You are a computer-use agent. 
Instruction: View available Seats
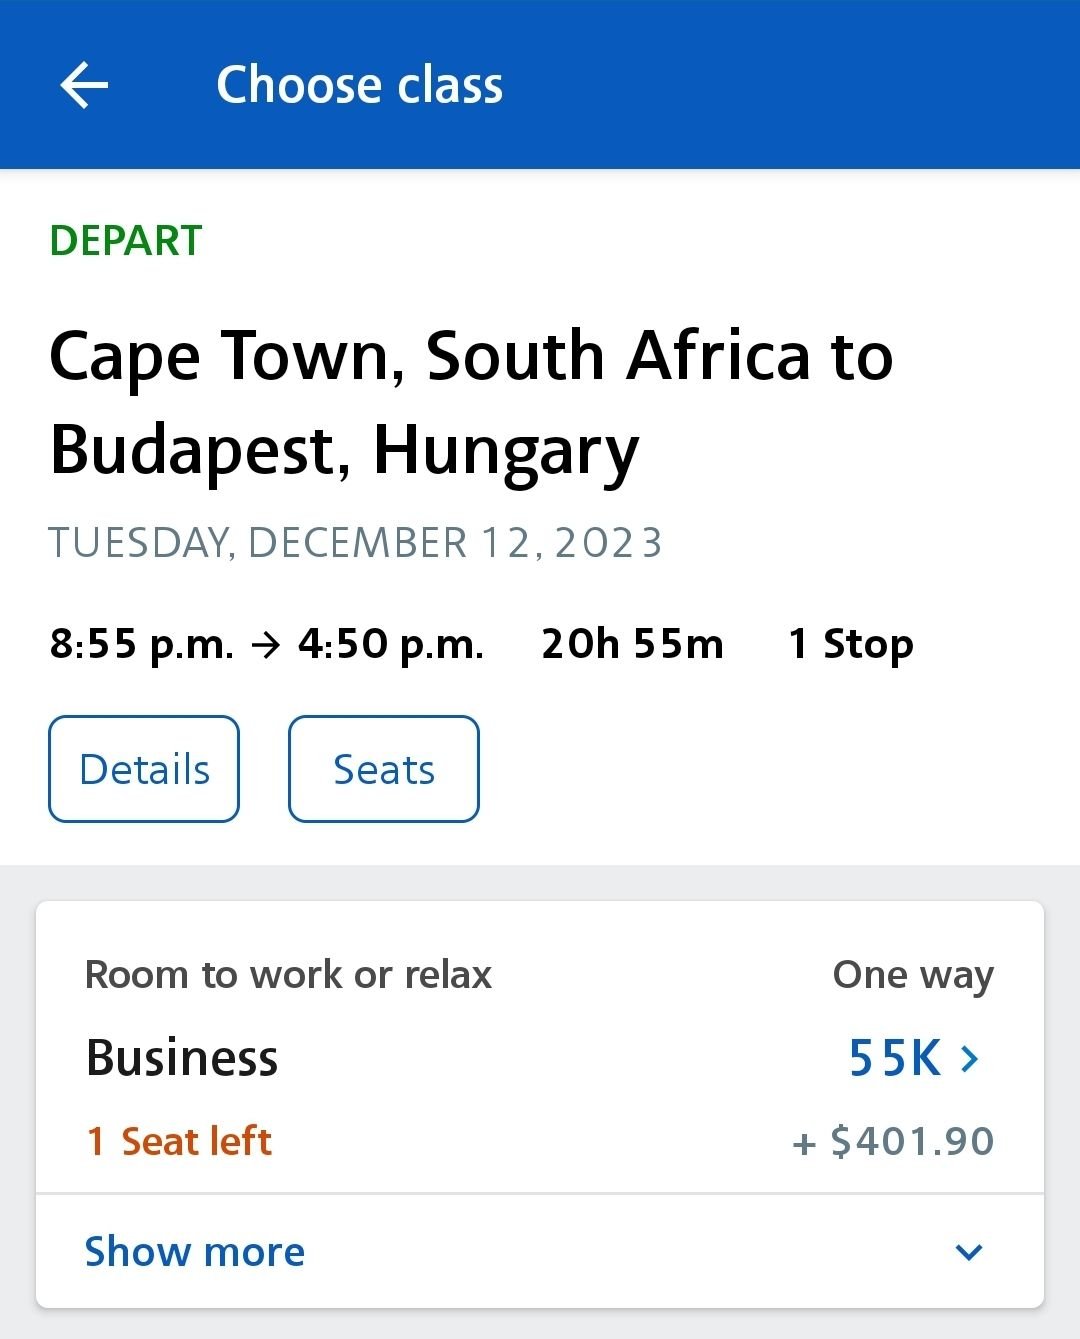[x=384, y=769]
